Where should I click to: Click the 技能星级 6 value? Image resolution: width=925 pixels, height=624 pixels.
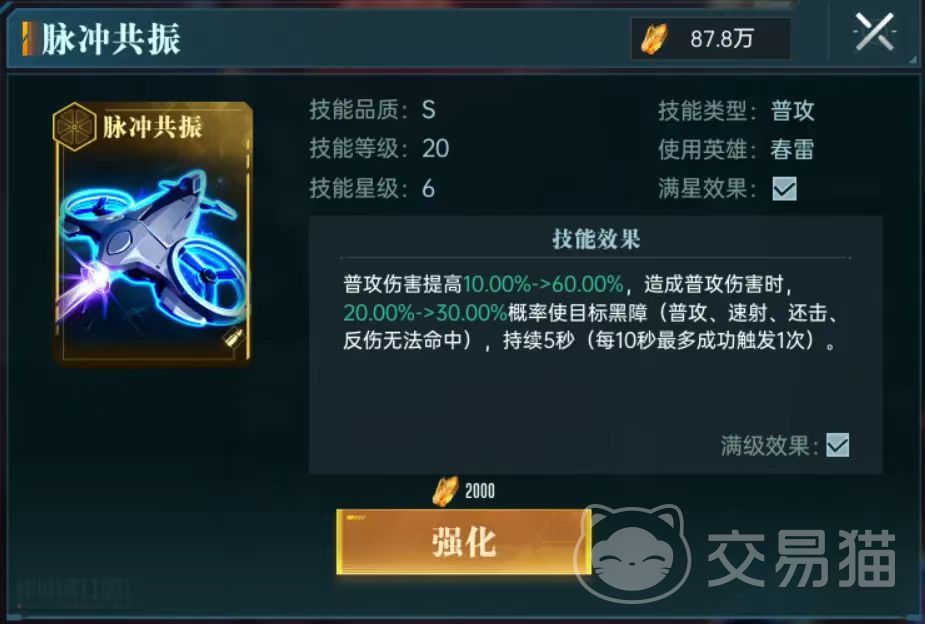(x=428, y=189)
